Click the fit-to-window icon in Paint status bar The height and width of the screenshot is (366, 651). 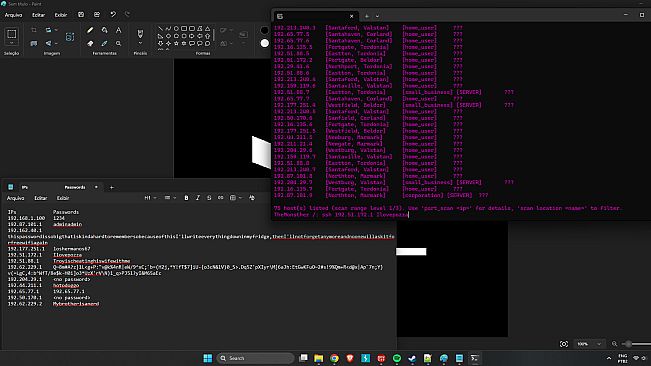click(x=563, y=344)
